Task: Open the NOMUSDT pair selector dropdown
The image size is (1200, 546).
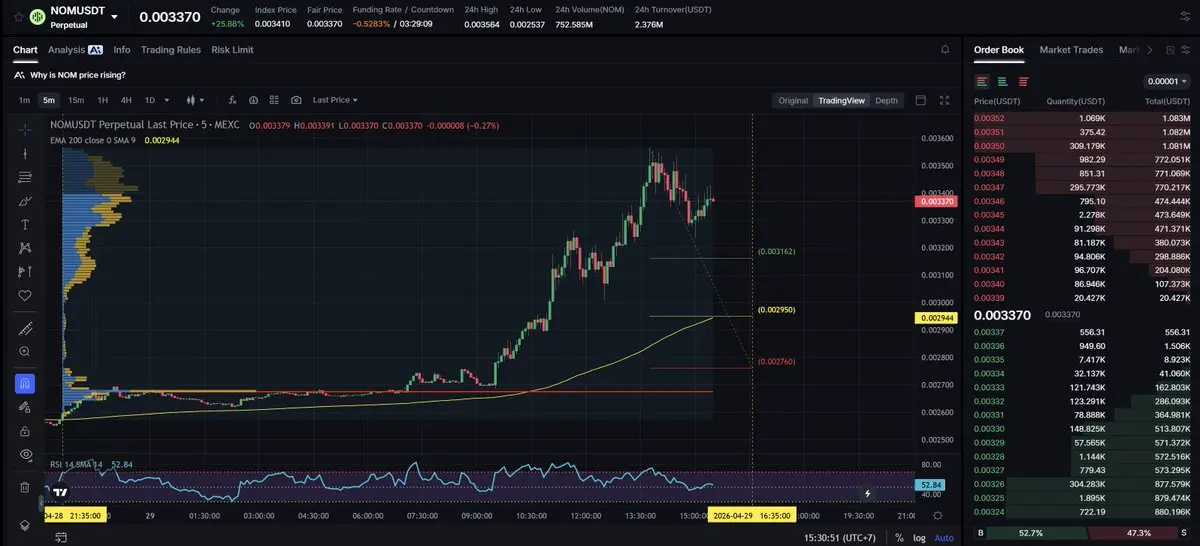Action: click(x=114, y=17)
